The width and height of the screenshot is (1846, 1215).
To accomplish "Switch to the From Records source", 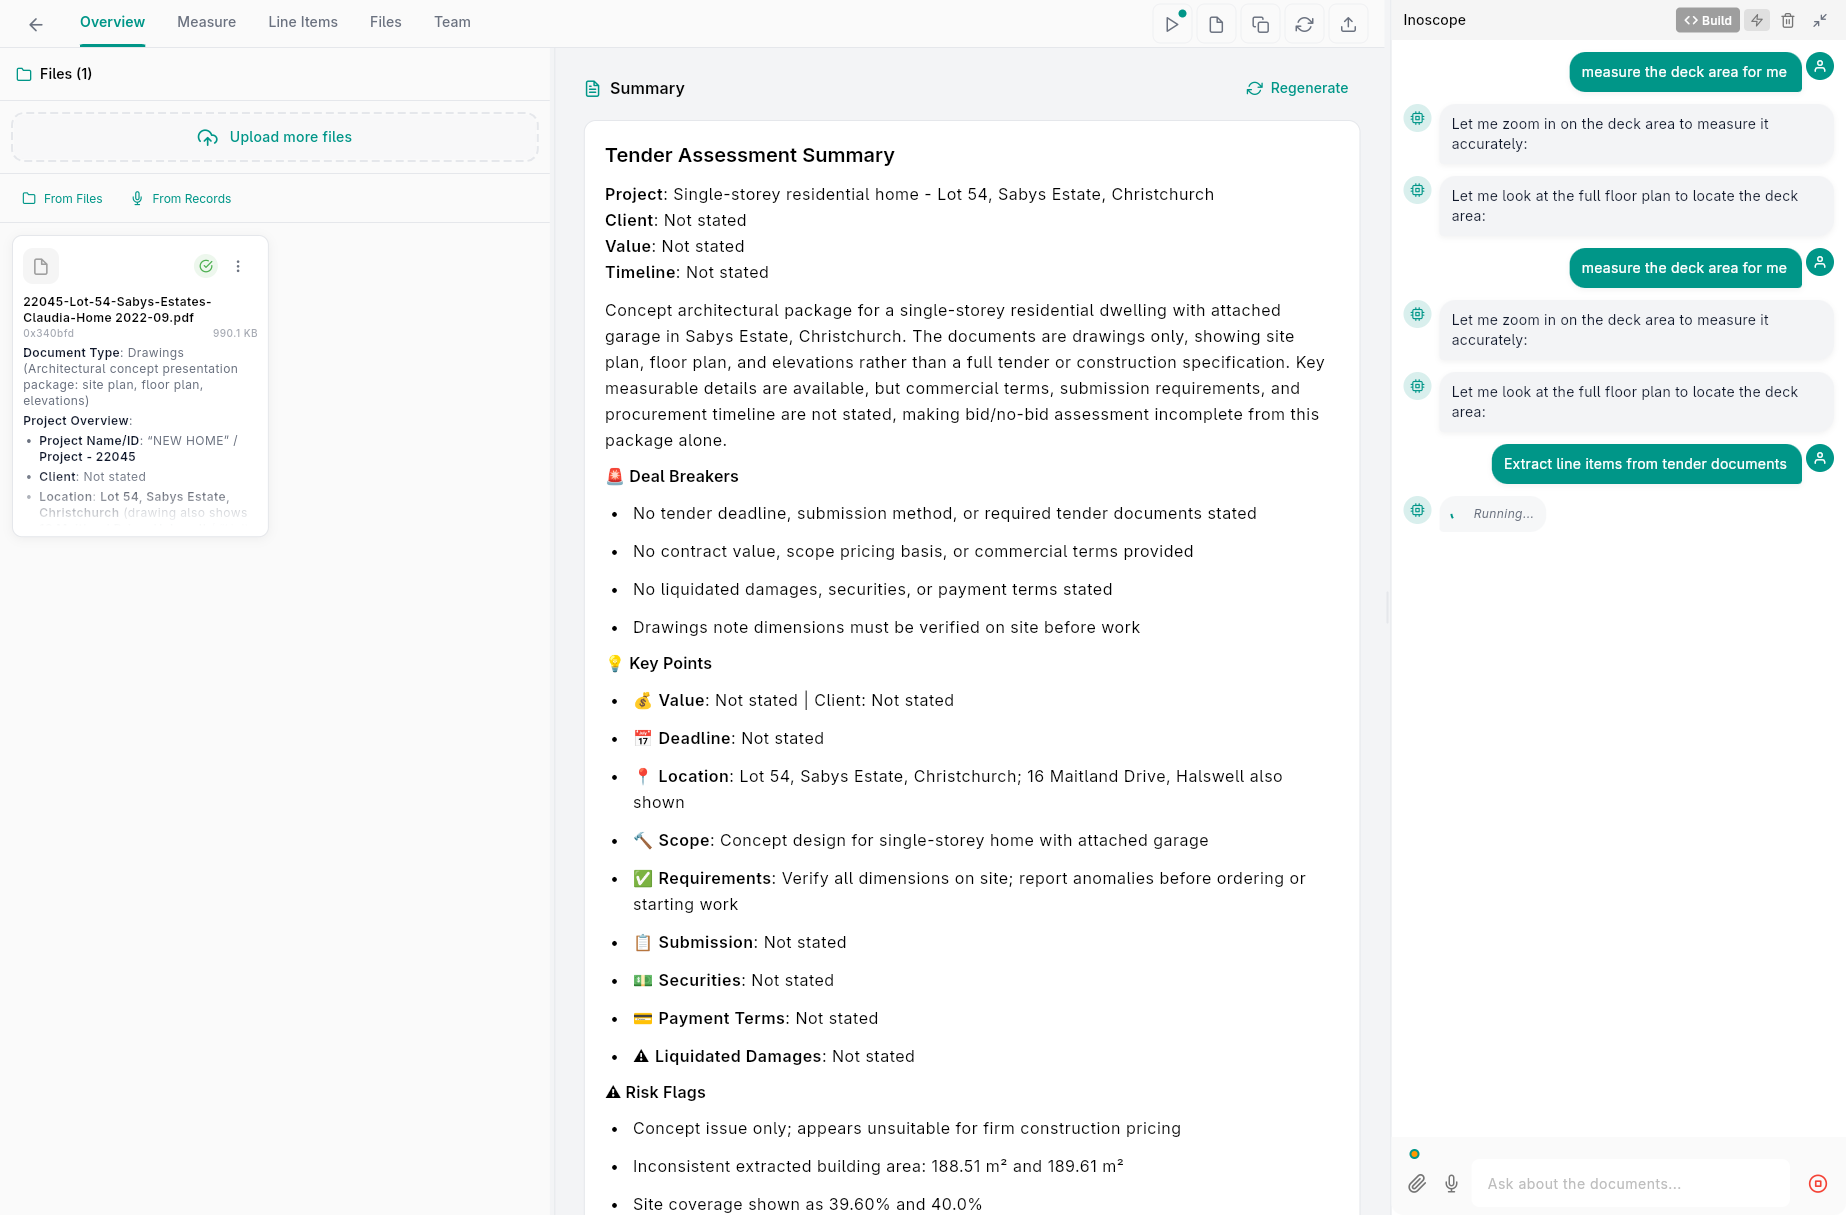I will (181, 198).
